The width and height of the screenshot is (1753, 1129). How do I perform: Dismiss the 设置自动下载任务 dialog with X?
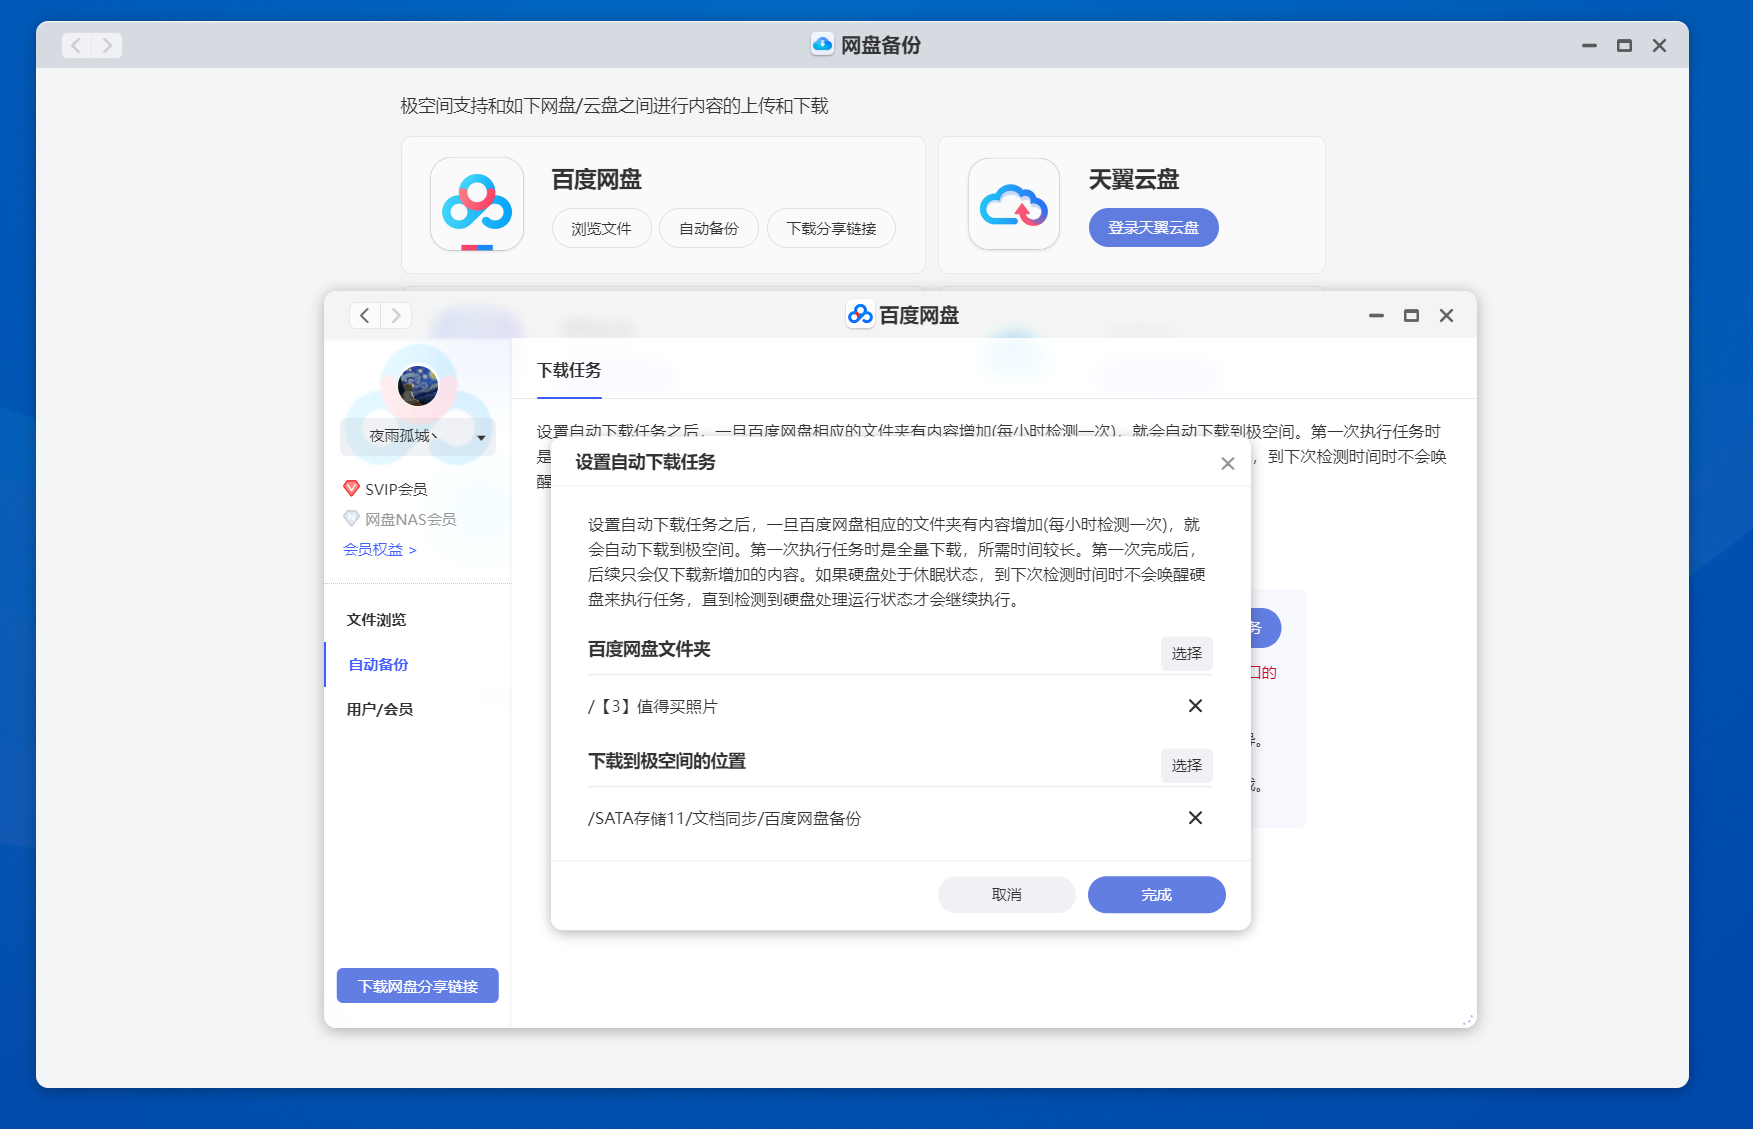tap(1228, 463)
